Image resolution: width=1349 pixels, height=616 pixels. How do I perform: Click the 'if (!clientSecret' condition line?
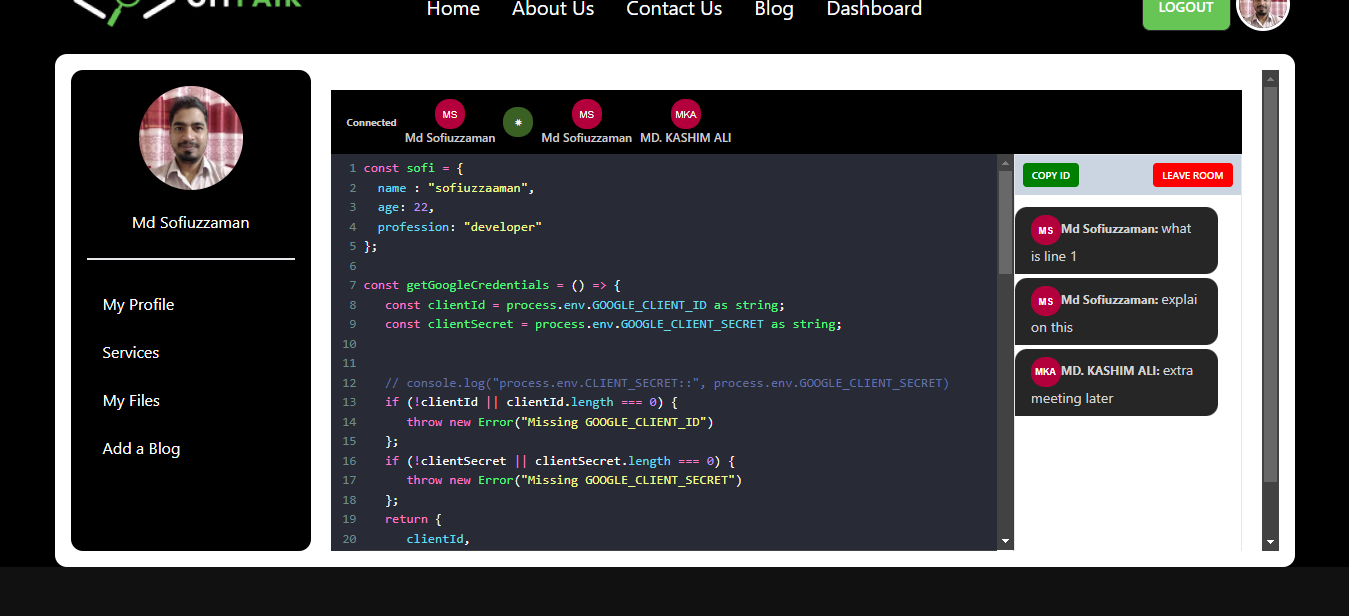coord(560,461)
